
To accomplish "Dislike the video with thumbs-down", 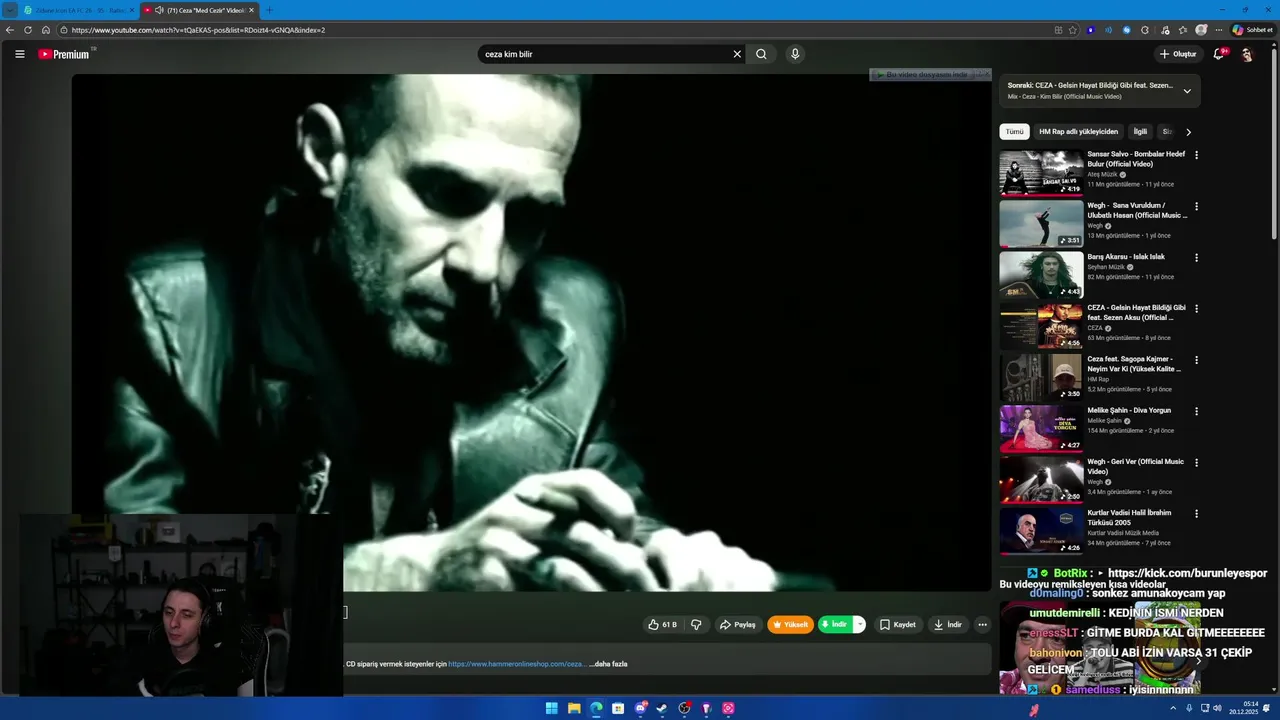I will click(x=696, y=625).
